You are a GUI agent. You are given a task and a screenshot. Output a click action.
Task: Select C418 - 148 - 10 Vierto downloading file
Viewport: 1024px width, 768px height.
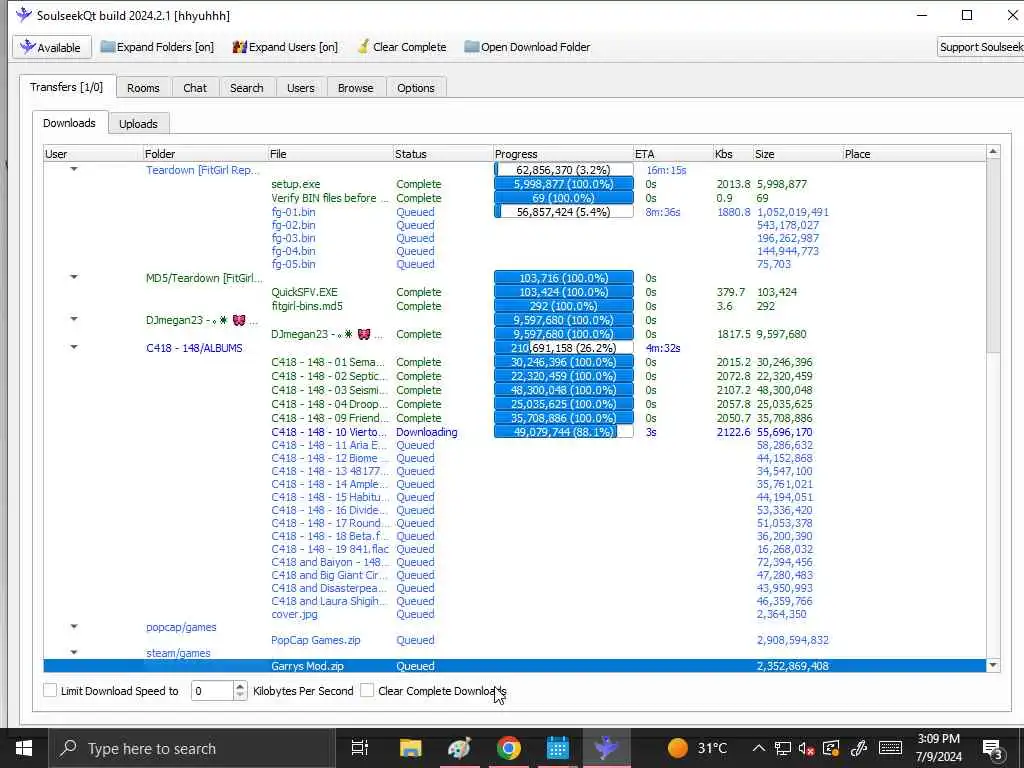tap(328, 432)
